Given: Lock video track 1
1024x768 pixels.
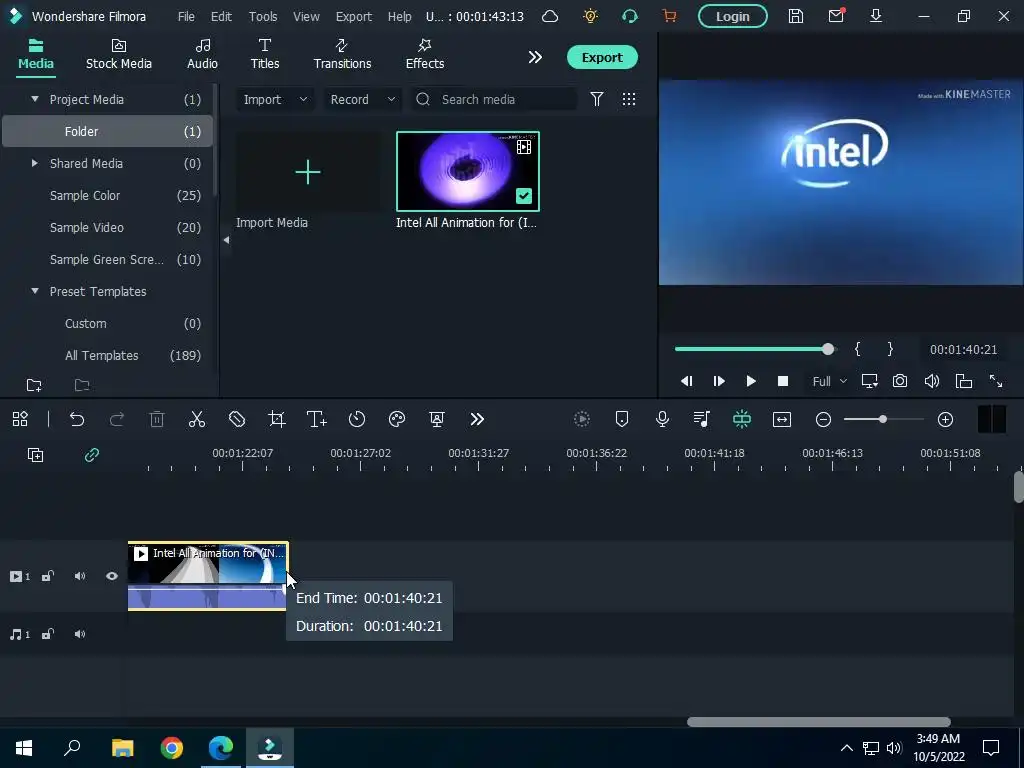Looking at the screenshot, I should tap(48, 576).
